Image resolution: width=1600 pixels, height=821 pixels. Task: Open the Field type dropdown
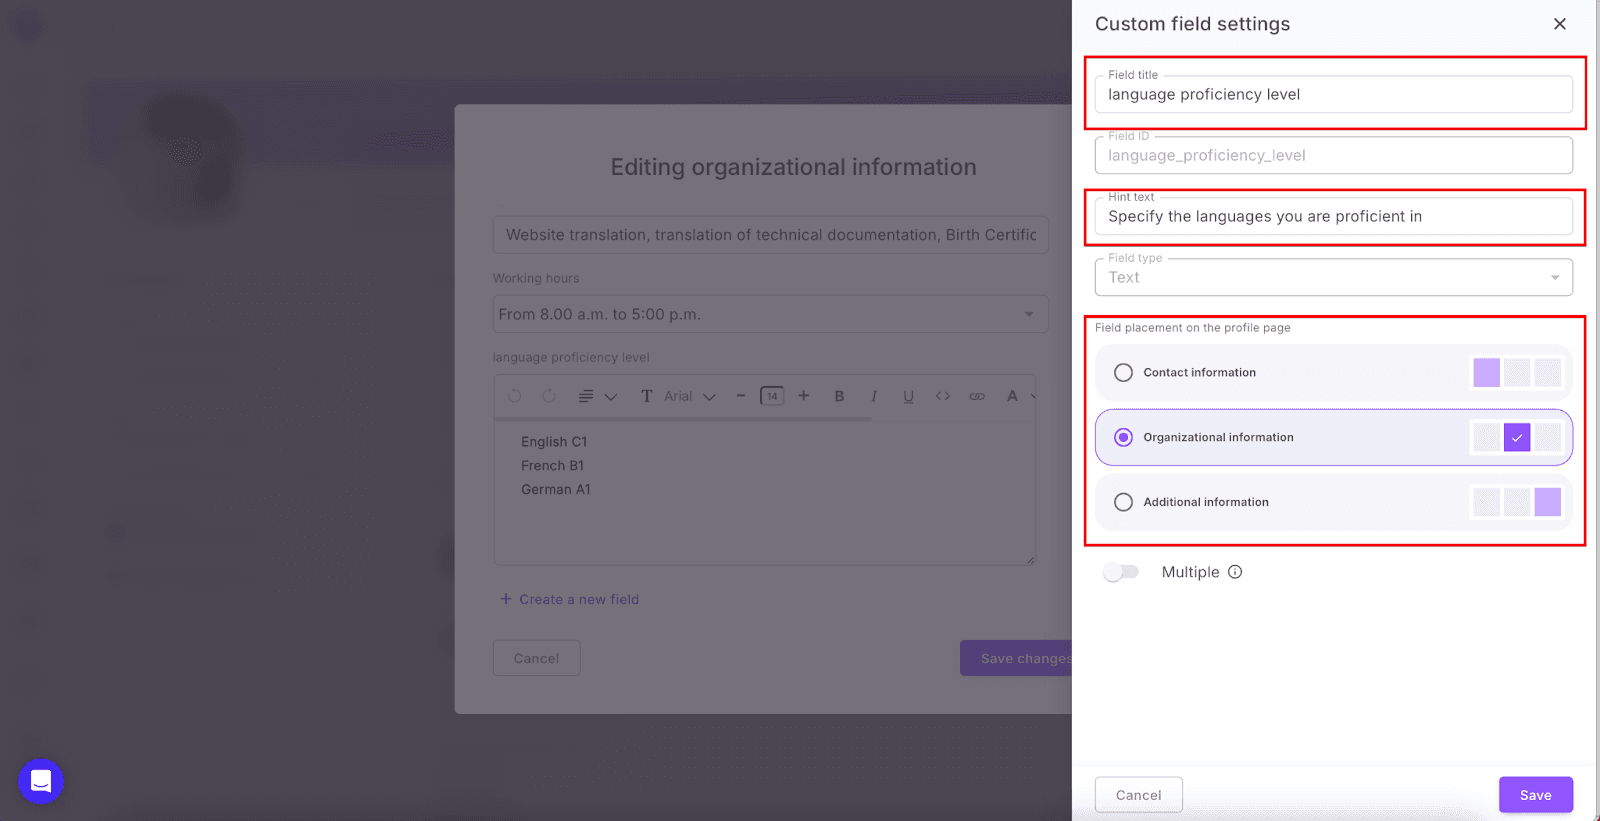(1333, 278)
